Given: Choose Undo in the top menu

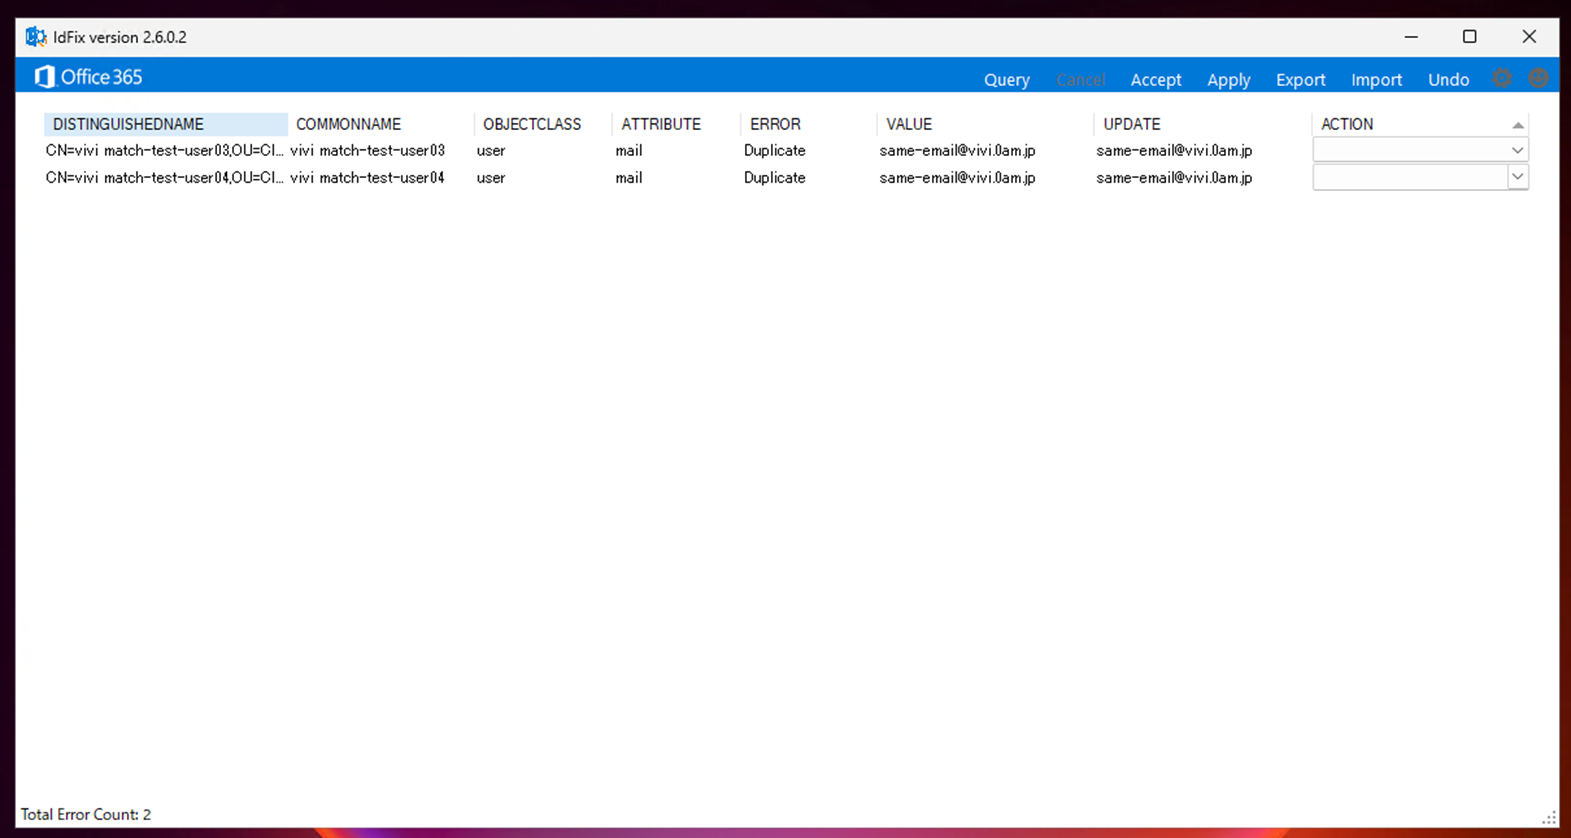Looking at the screenshot, I should [x=1448, y=79].
